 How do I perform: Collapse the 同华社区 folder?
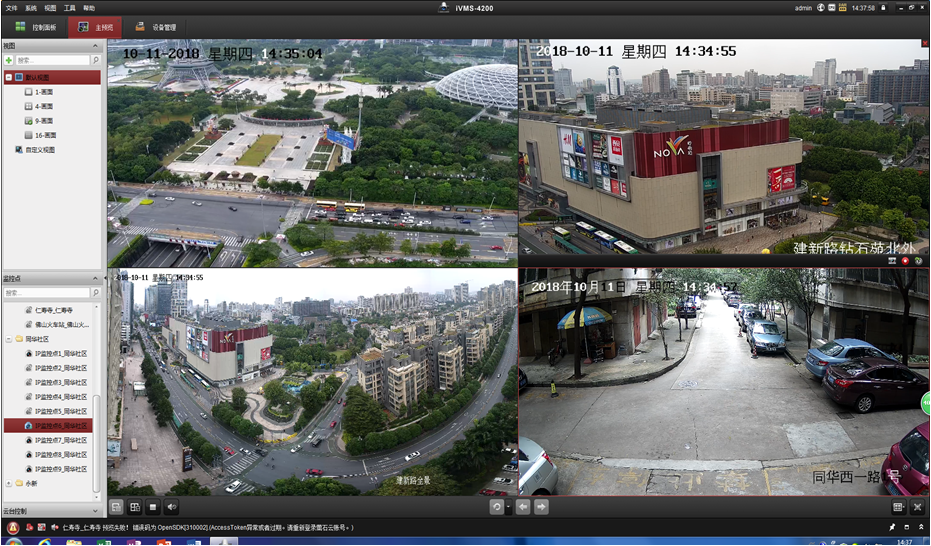(9, 339)
